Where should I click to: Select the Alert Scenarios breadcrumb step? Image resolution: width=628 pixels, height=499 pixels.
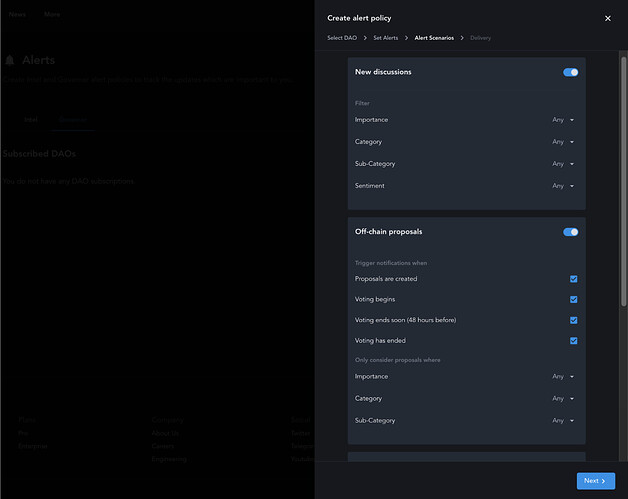point(434,38)
